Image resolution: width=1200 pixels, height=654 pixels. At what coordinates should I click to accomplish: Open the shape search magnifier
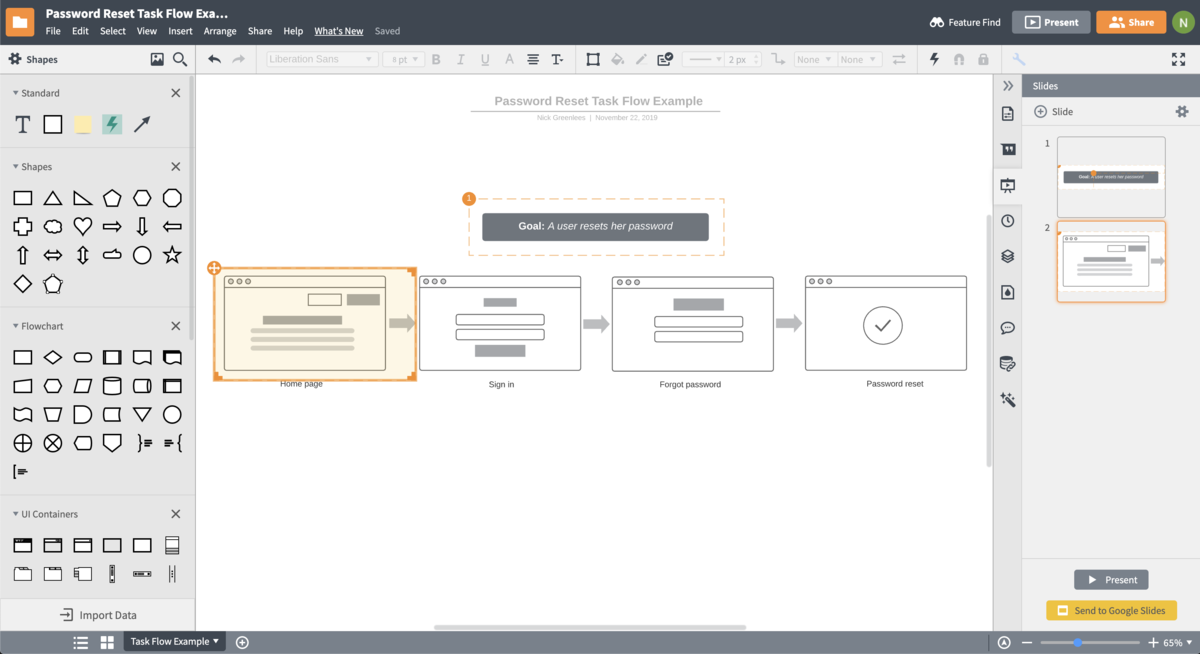(x=180, y=59)
